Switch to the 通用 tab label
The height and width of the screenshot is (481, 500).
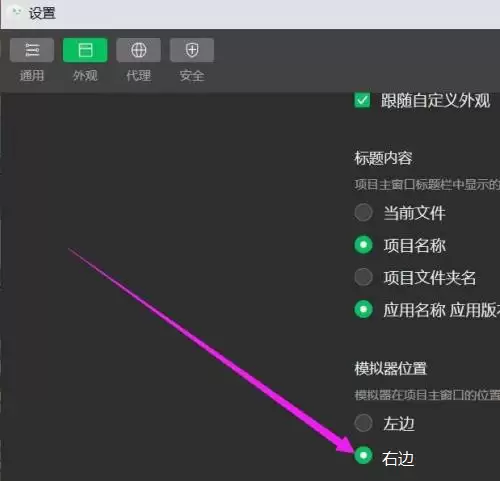click(x=32, y=76)
